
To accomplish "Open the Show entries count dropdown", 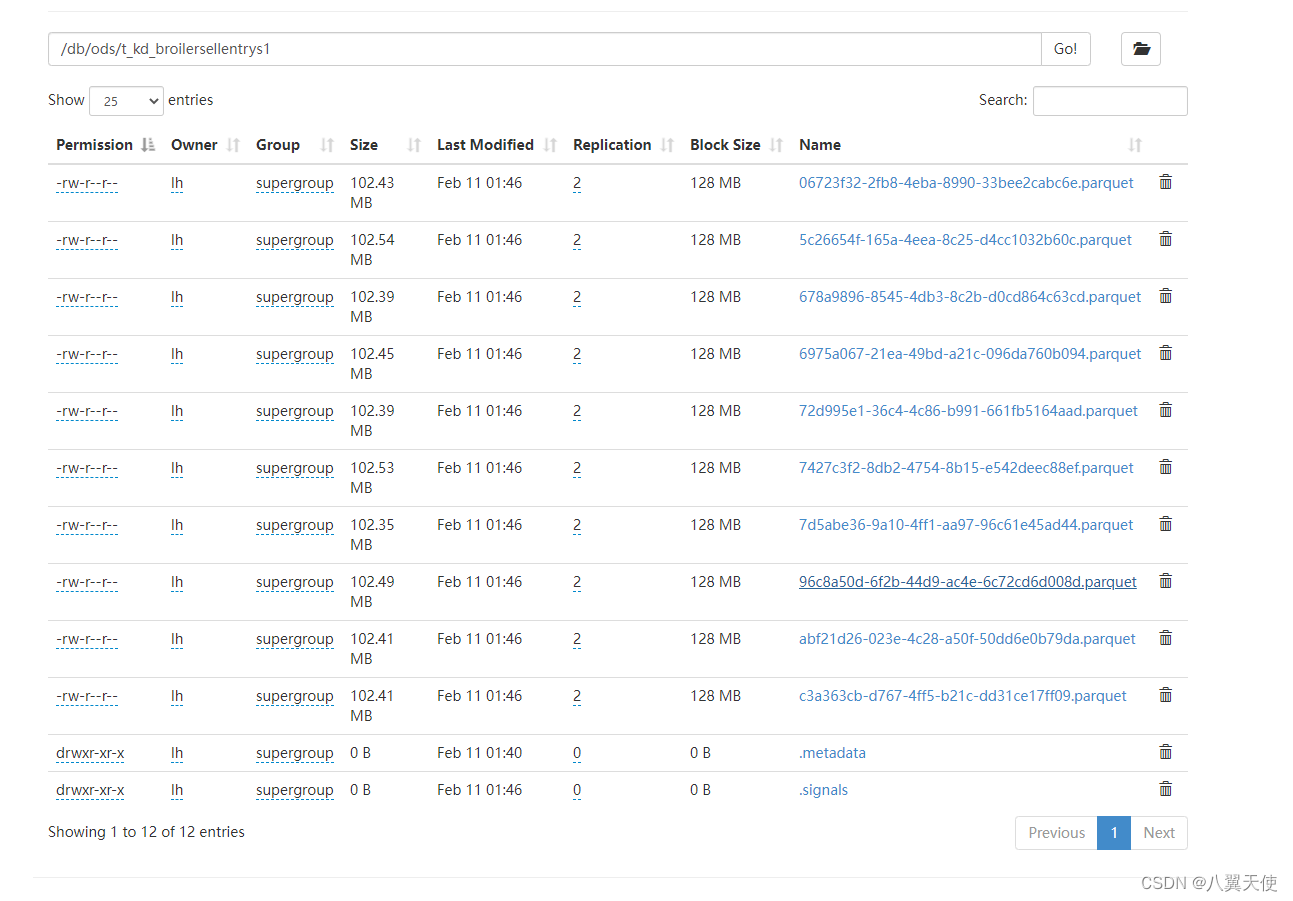I will point(126,101).
